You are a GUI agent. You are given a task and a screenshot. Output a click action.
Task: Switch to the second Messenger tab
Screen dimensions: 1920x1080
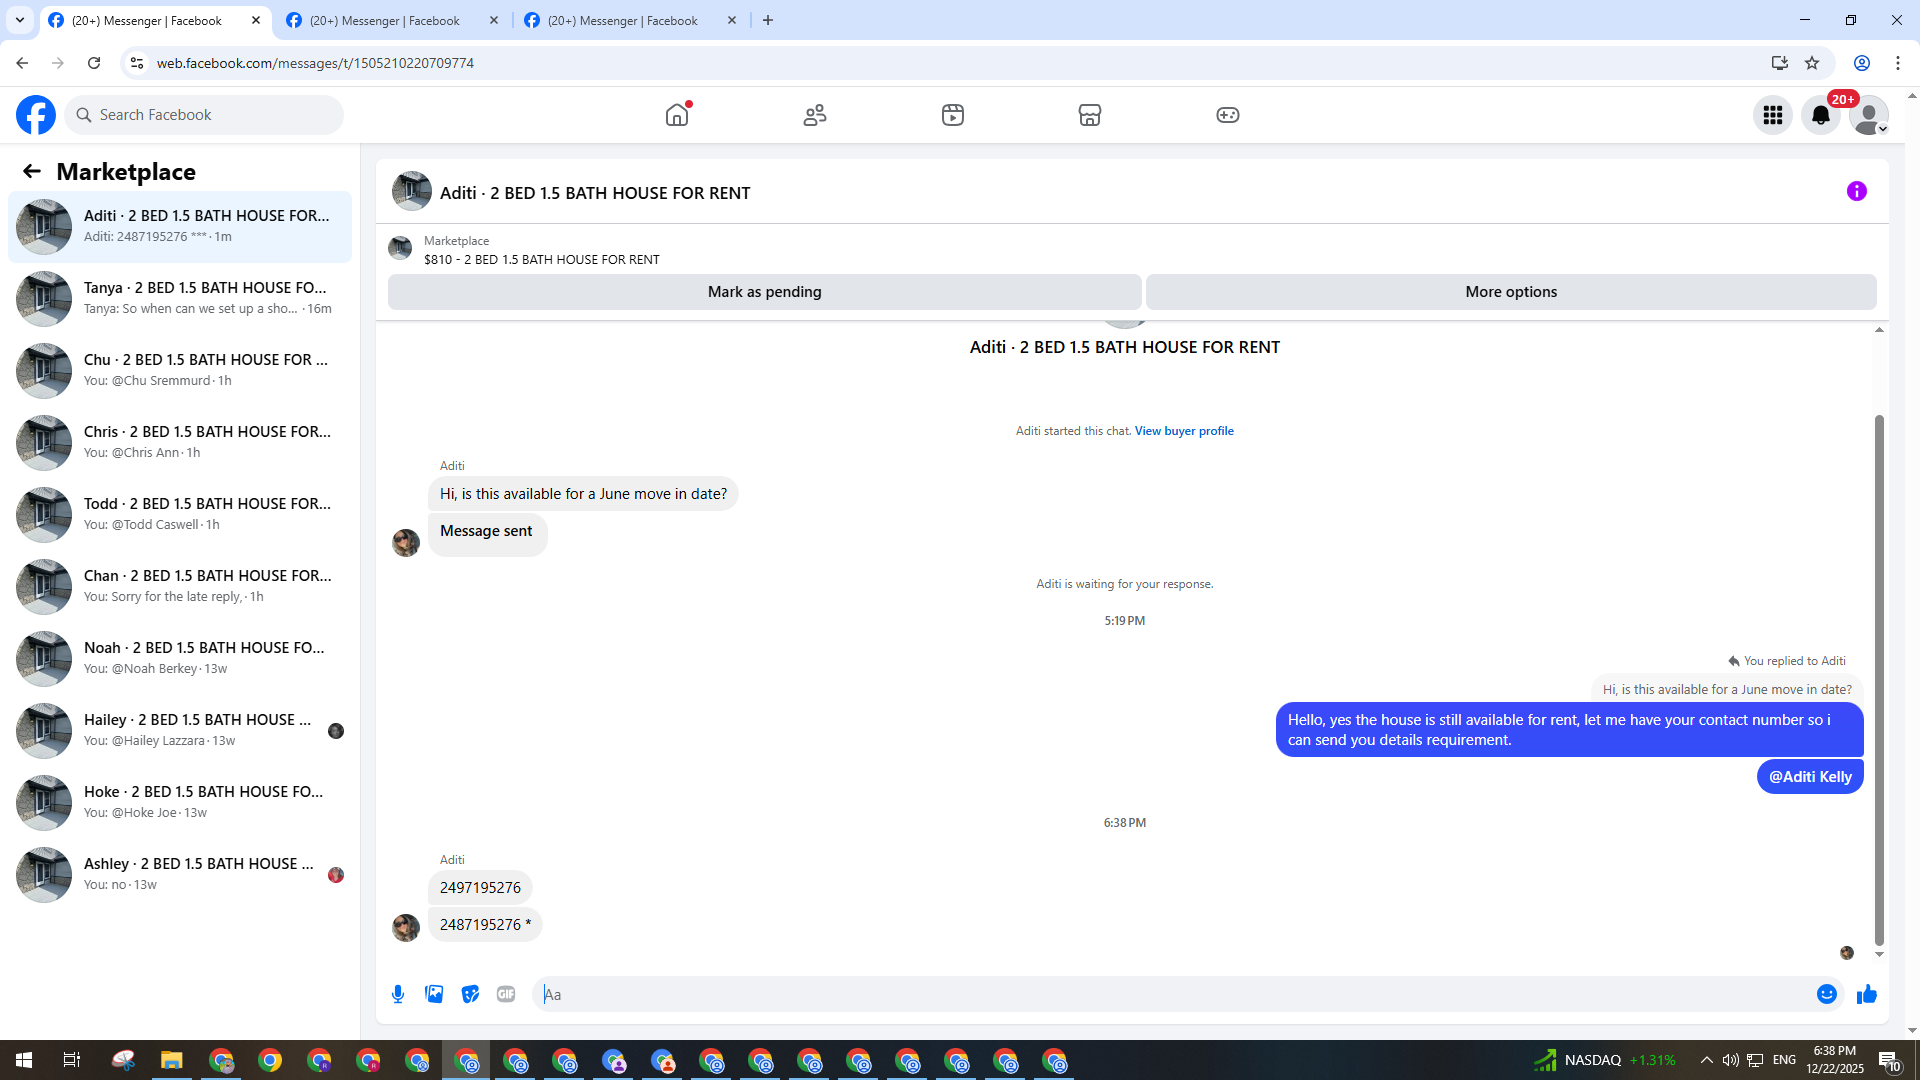(x=385, y=20)
